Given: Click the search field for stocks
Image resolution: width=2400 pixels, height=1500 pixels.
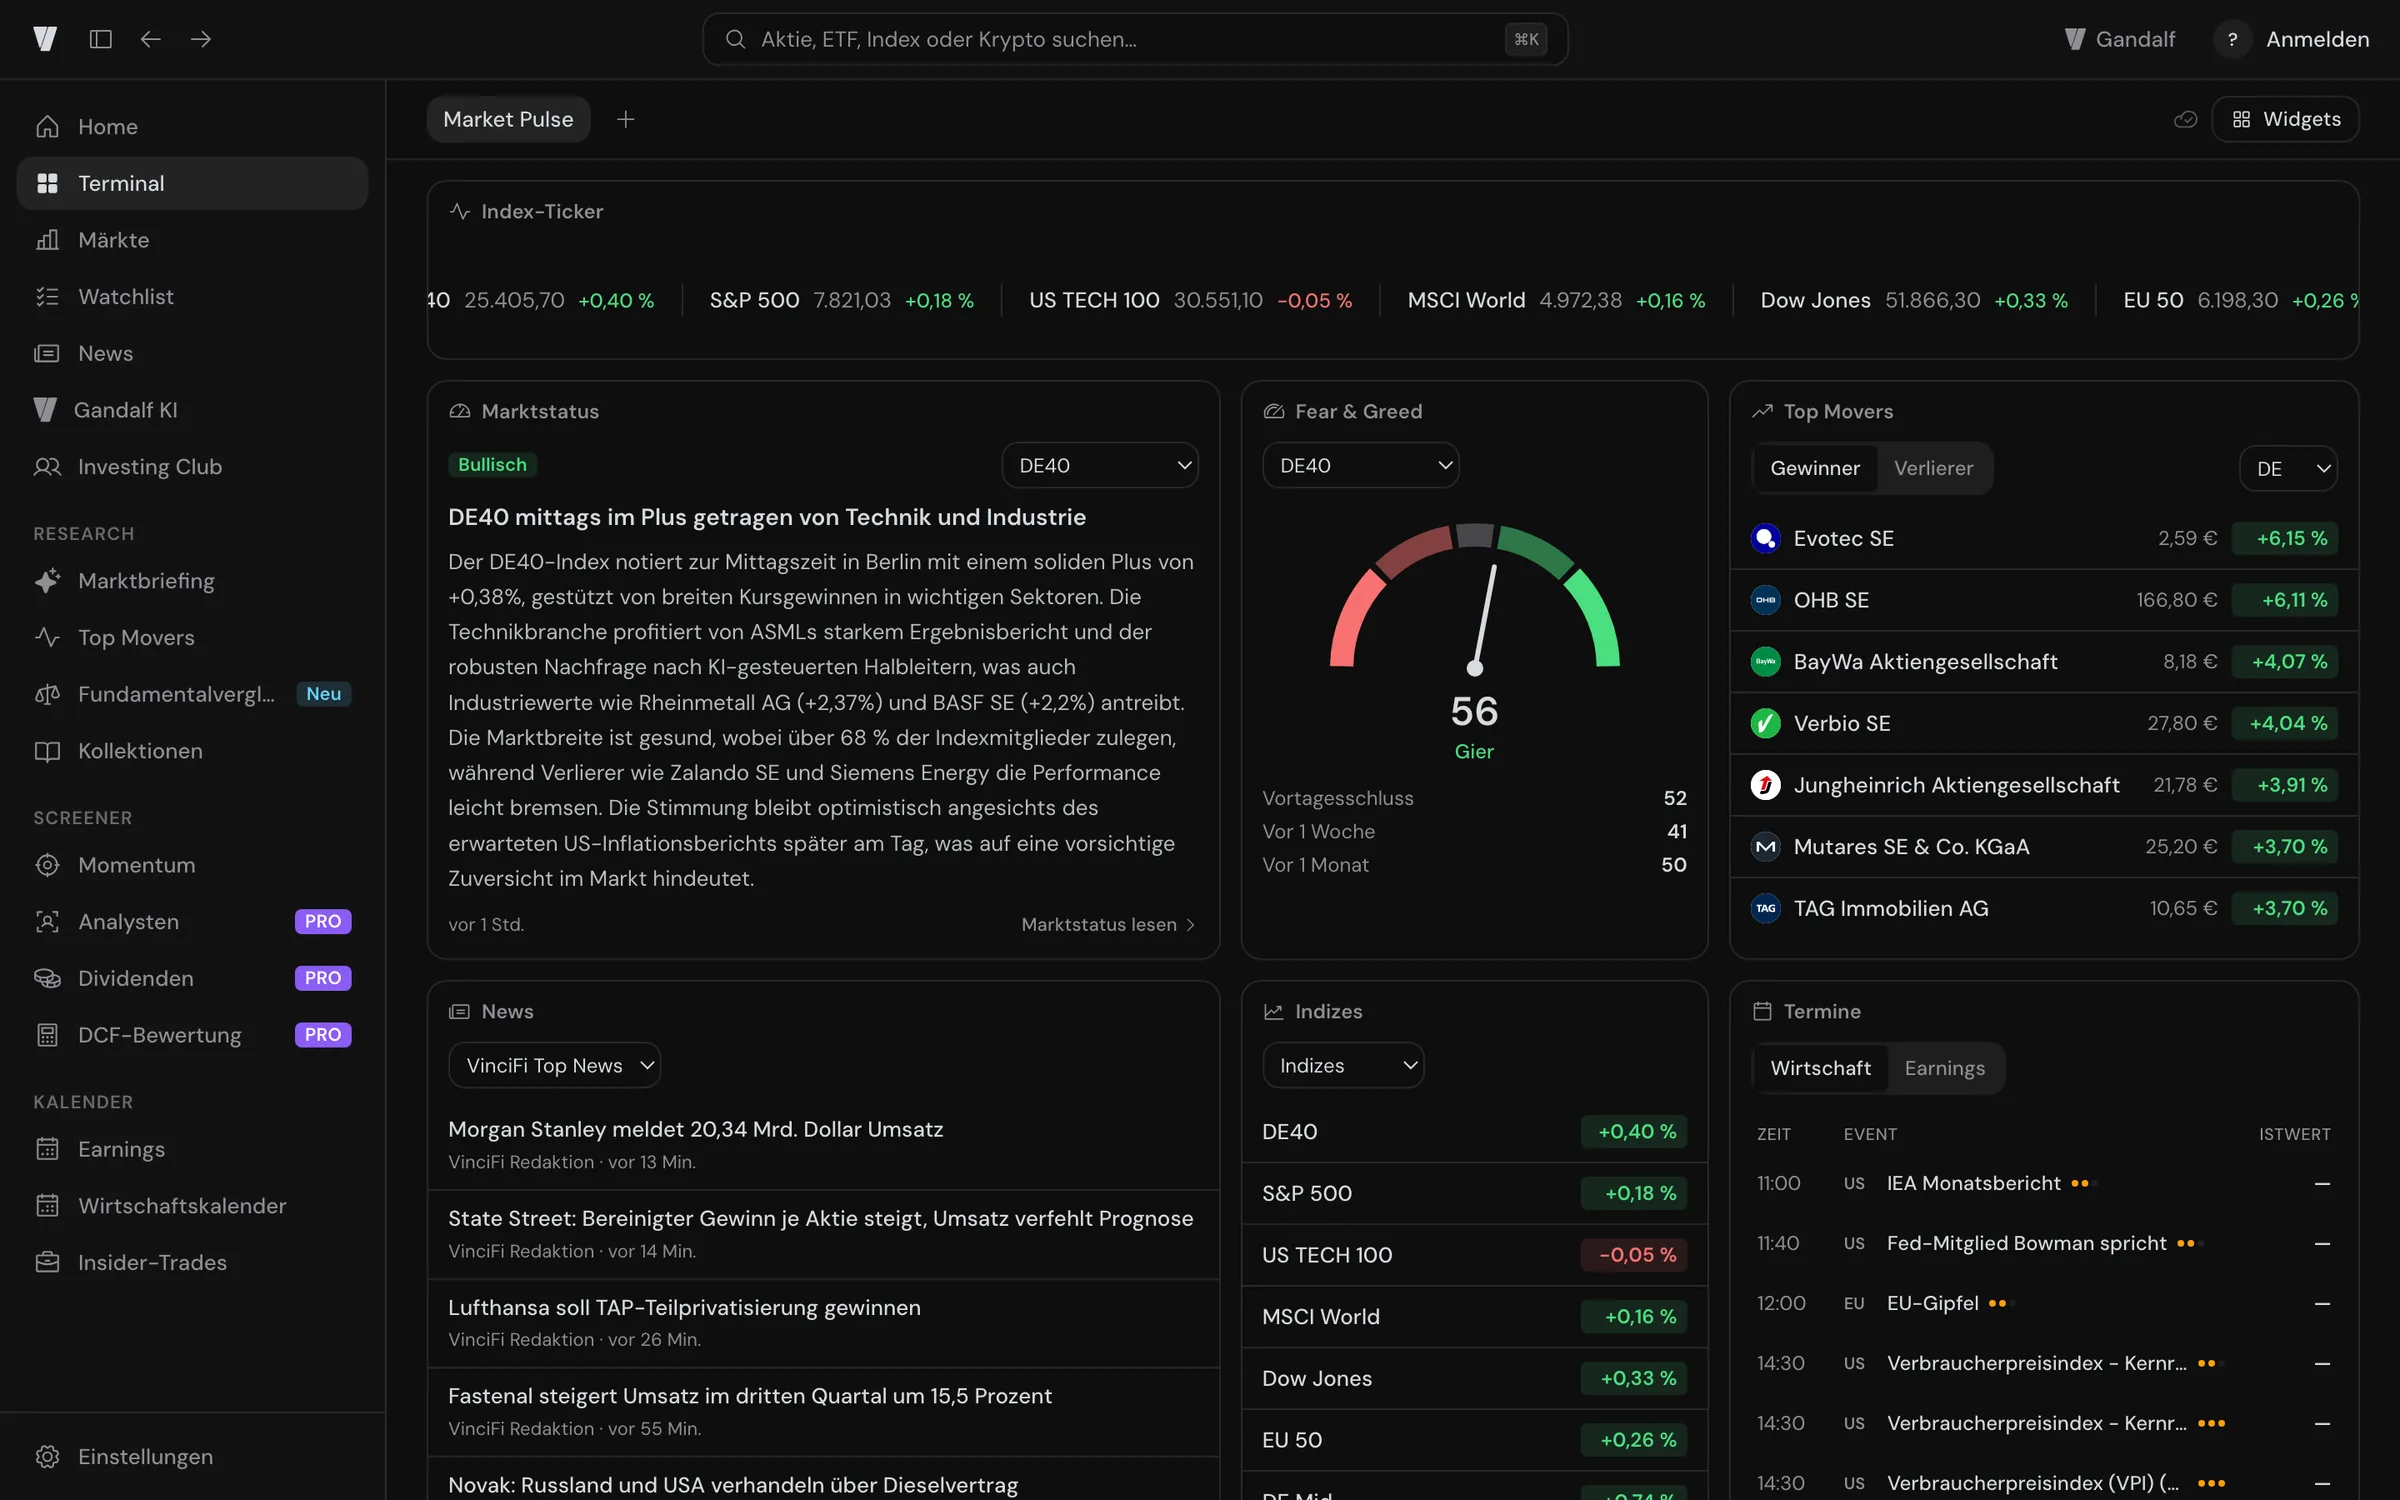Looking at the screenshot, I should pos(1135,39).
